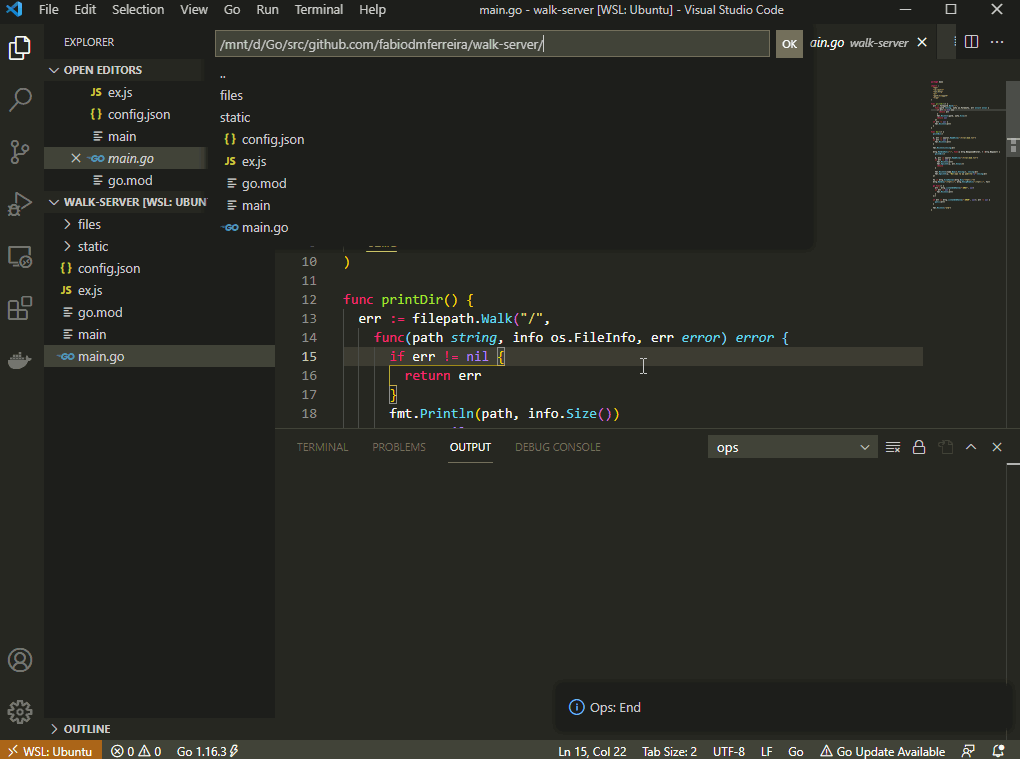Select the '..' parent folder entry
Screen dimensions: 1020x759
pos(513,73)
